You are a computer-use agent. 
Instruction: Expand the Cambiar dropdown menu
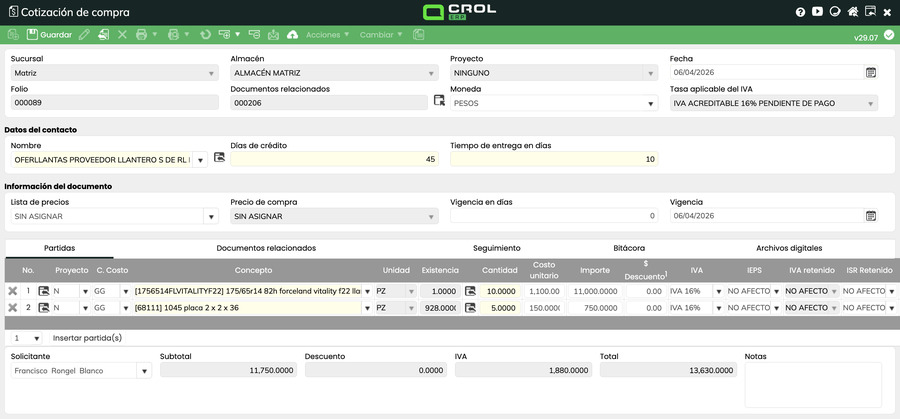point(380,34)
